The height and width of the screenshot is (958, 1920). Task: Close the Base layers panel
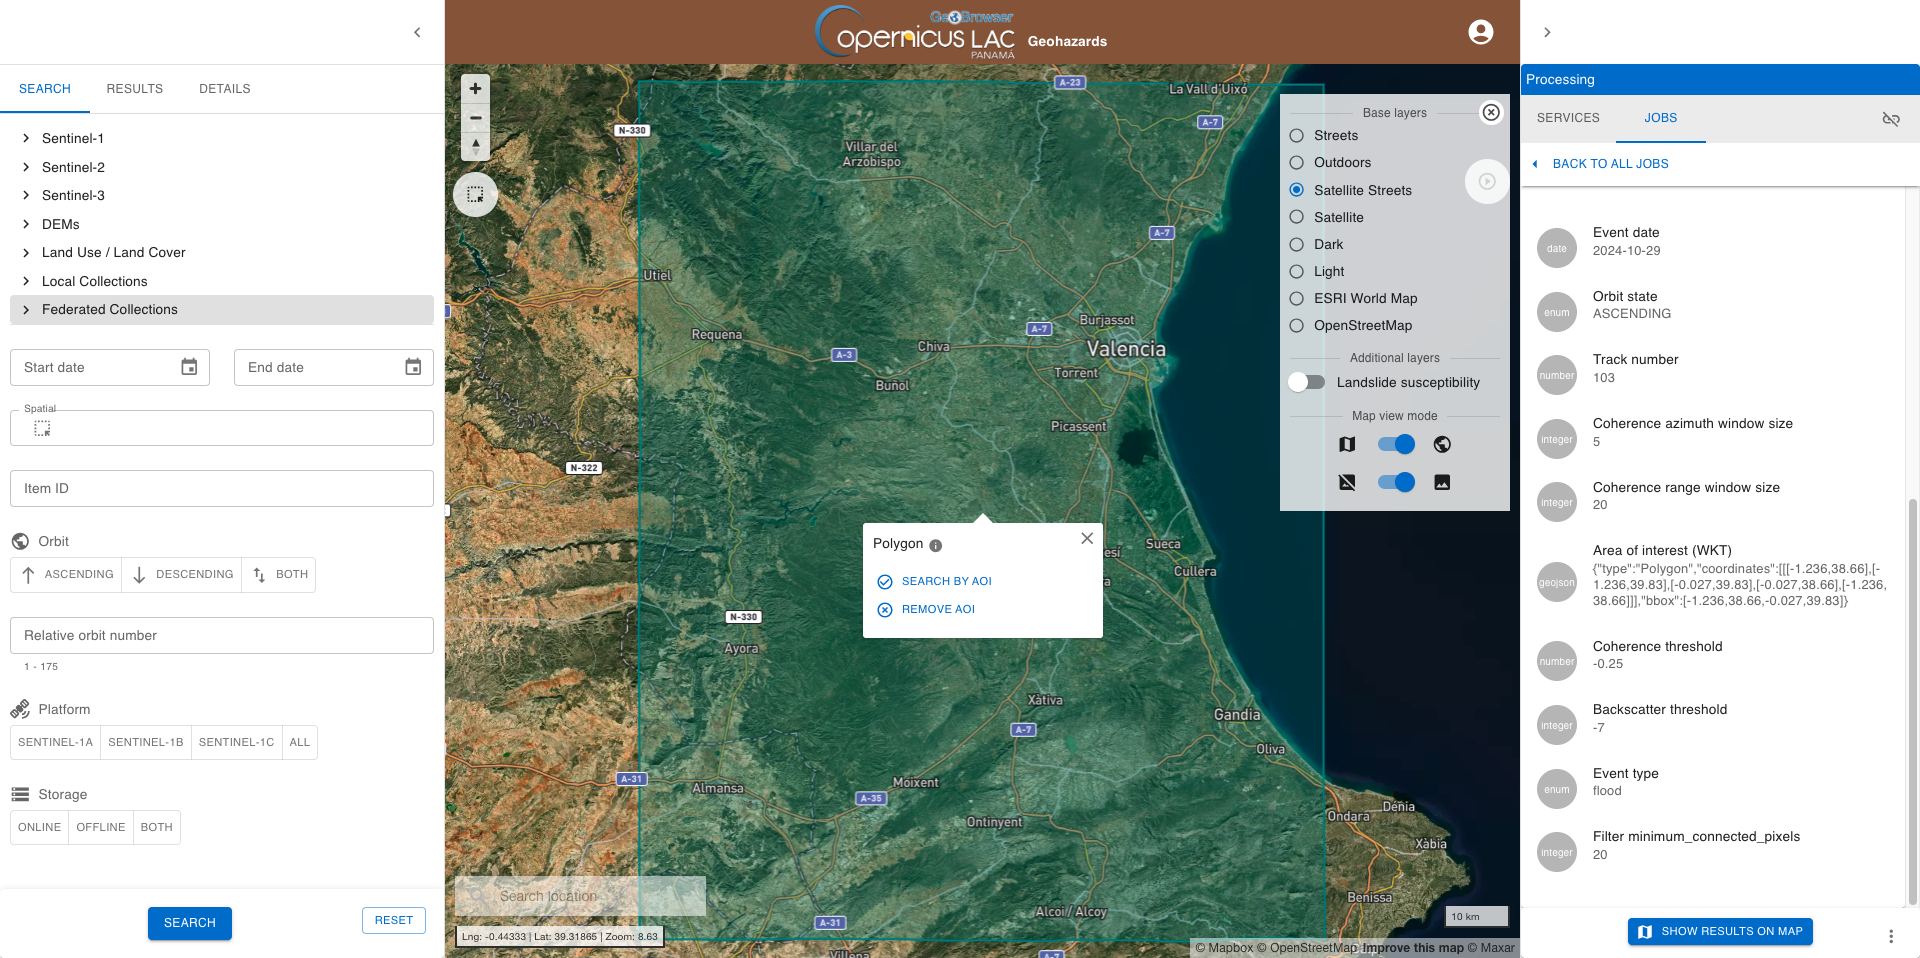tap(1490, 112)
